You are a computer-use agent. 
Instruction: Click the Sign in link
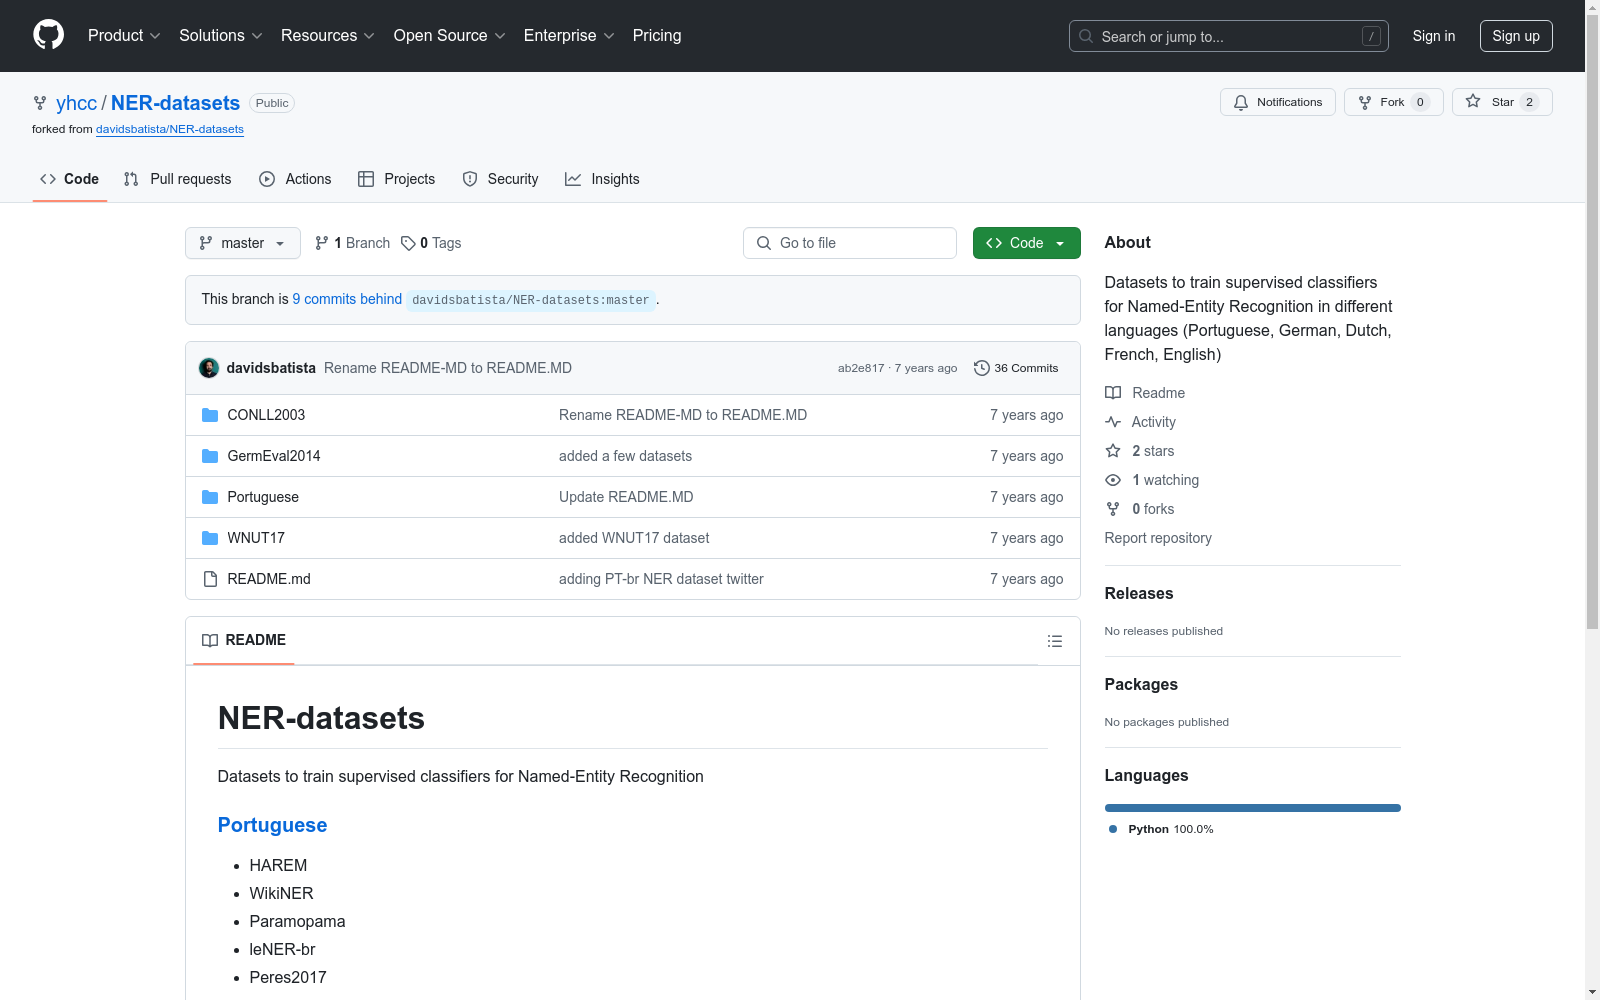pyautogui.click(x=1434, y=36)
